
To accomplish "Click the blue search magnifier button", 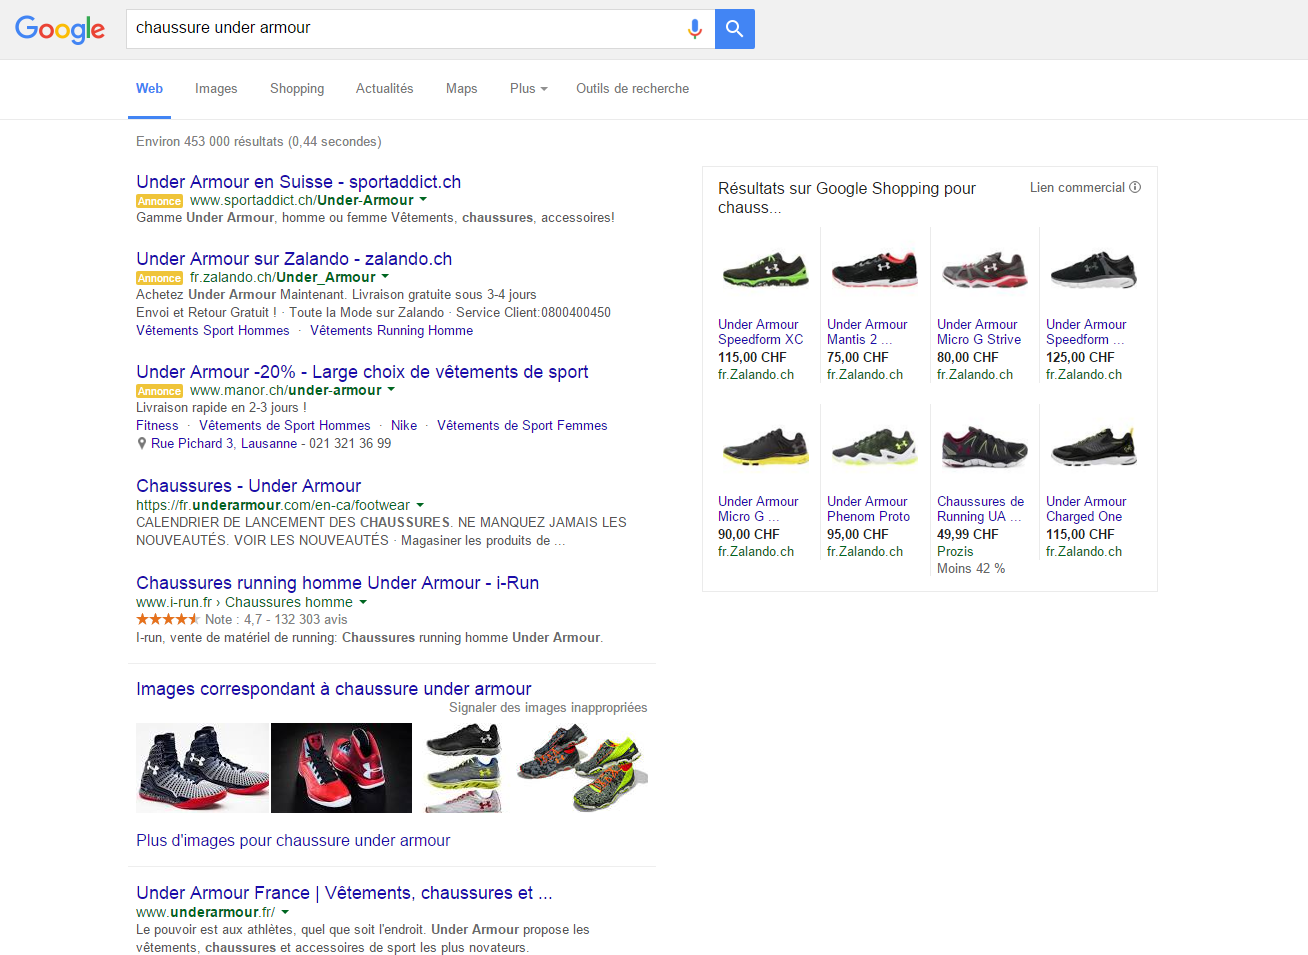I will click(735, 29).
